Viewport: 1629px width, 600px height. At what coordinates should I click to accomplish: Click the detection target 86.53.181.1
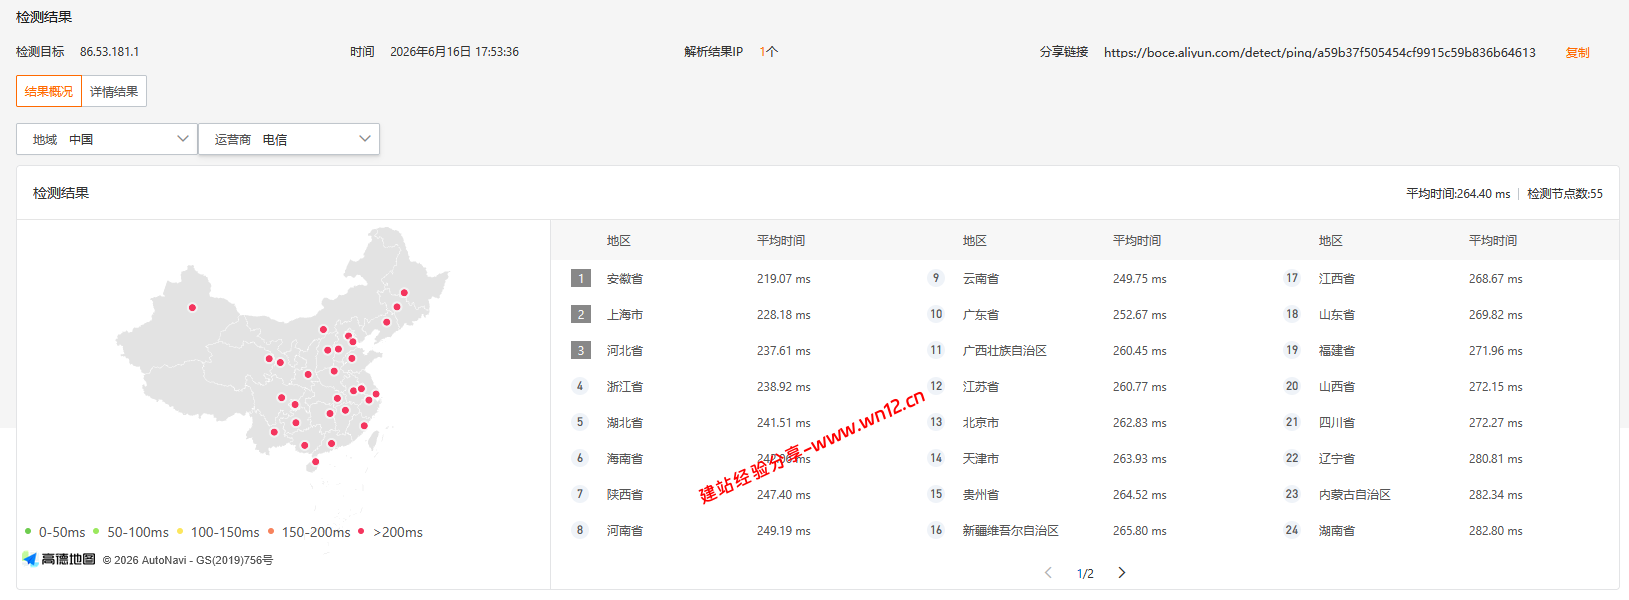pos(109,52)
